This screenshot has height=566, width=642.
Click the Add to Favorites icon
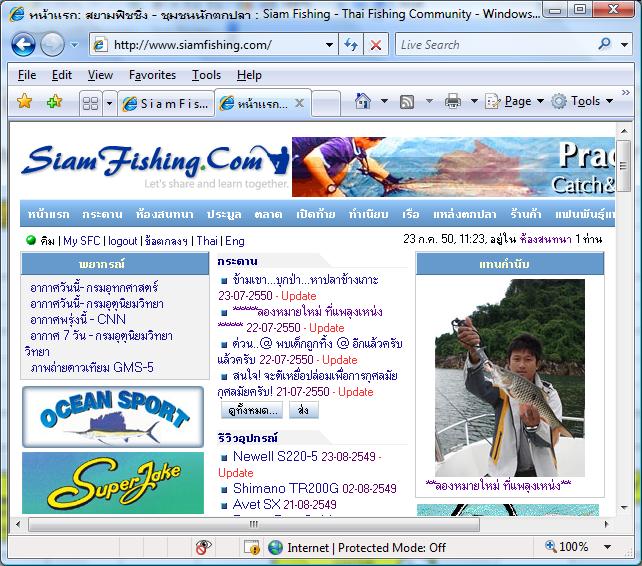point(54,101)
